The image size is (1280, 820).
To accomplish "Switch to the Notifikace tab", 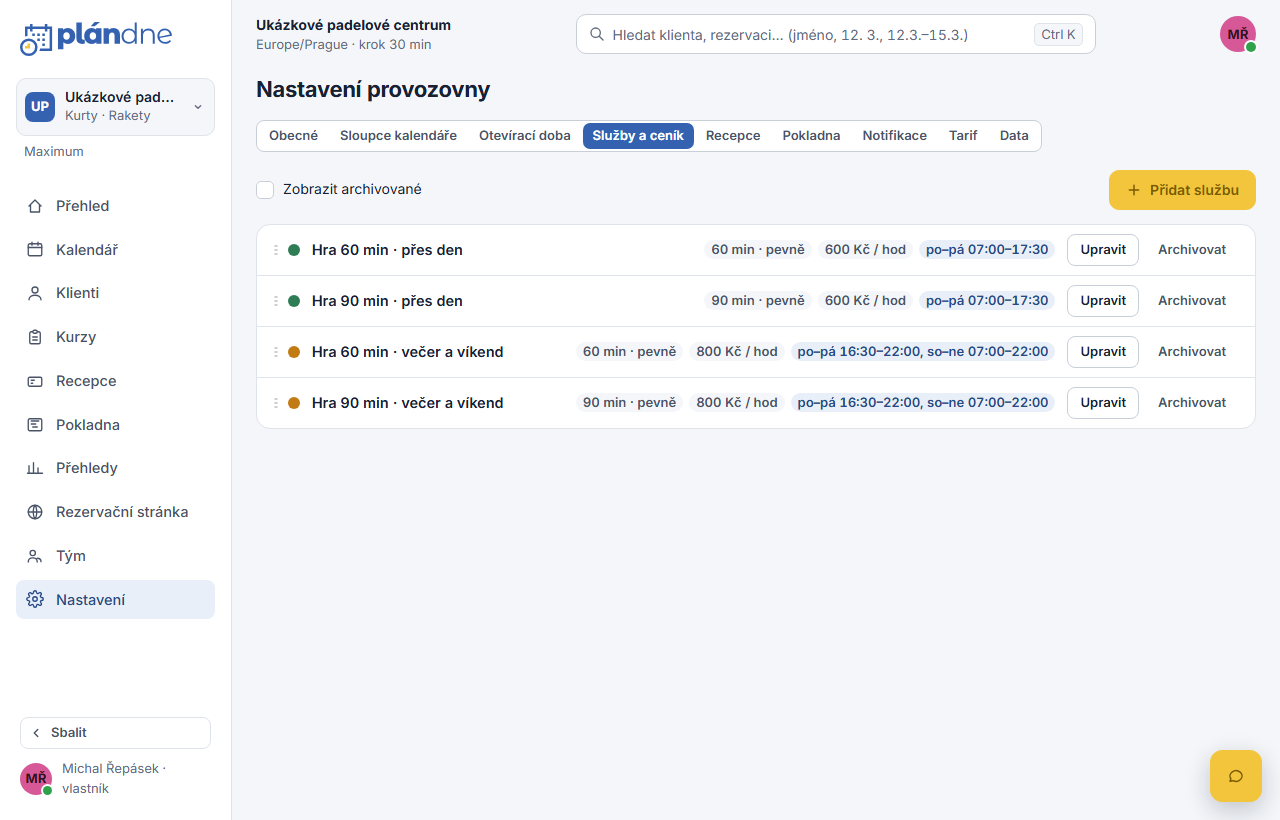I will pyautogui.click(x=895, y=136).
